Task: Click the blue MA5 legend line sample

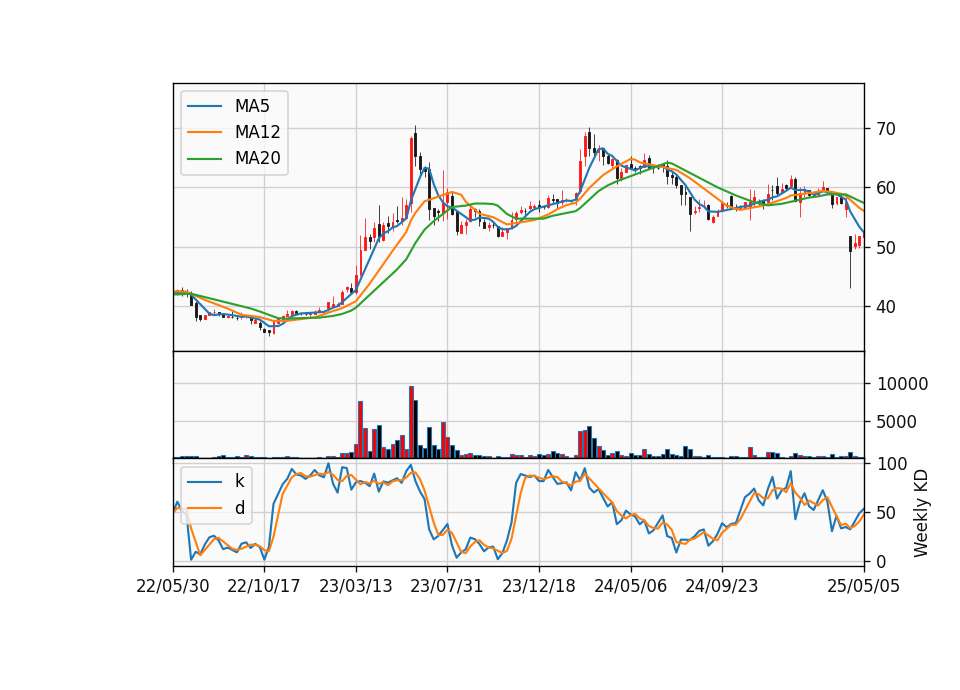Action: (x=204, y=106)
